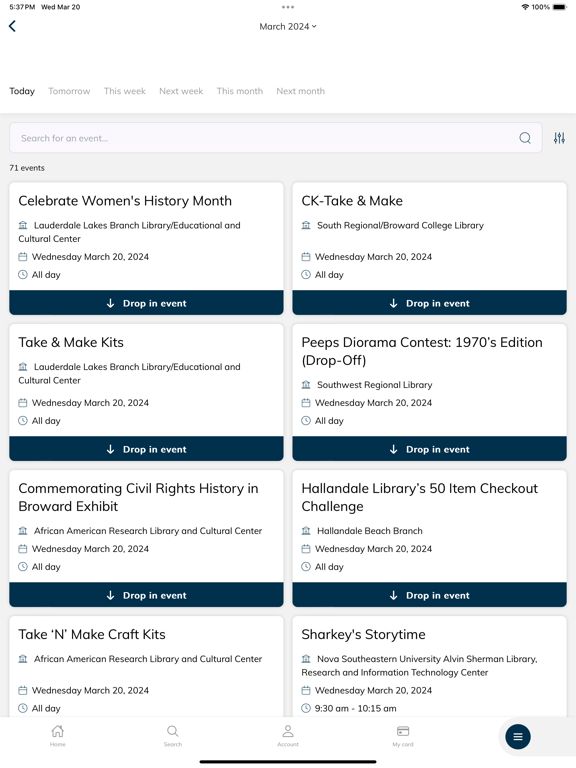
Task: Open the event filter sliders icon
Action: tap(559, 138)
